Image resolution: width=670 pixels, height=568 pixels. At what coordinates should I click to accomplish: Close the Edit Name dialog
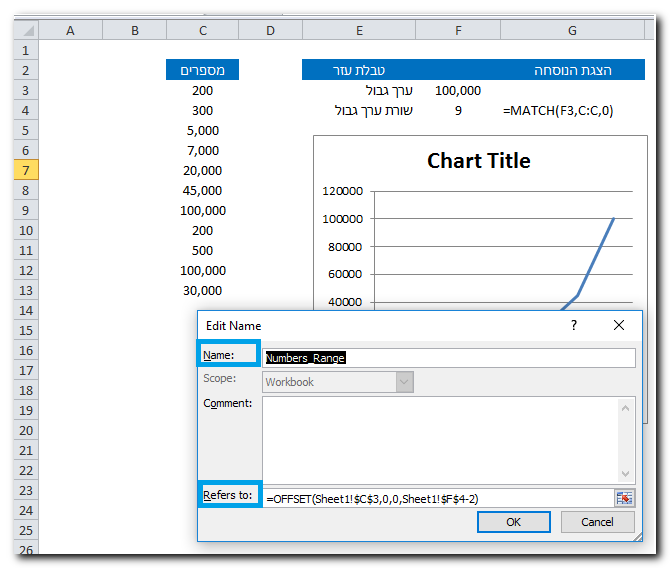pos(619,325)
